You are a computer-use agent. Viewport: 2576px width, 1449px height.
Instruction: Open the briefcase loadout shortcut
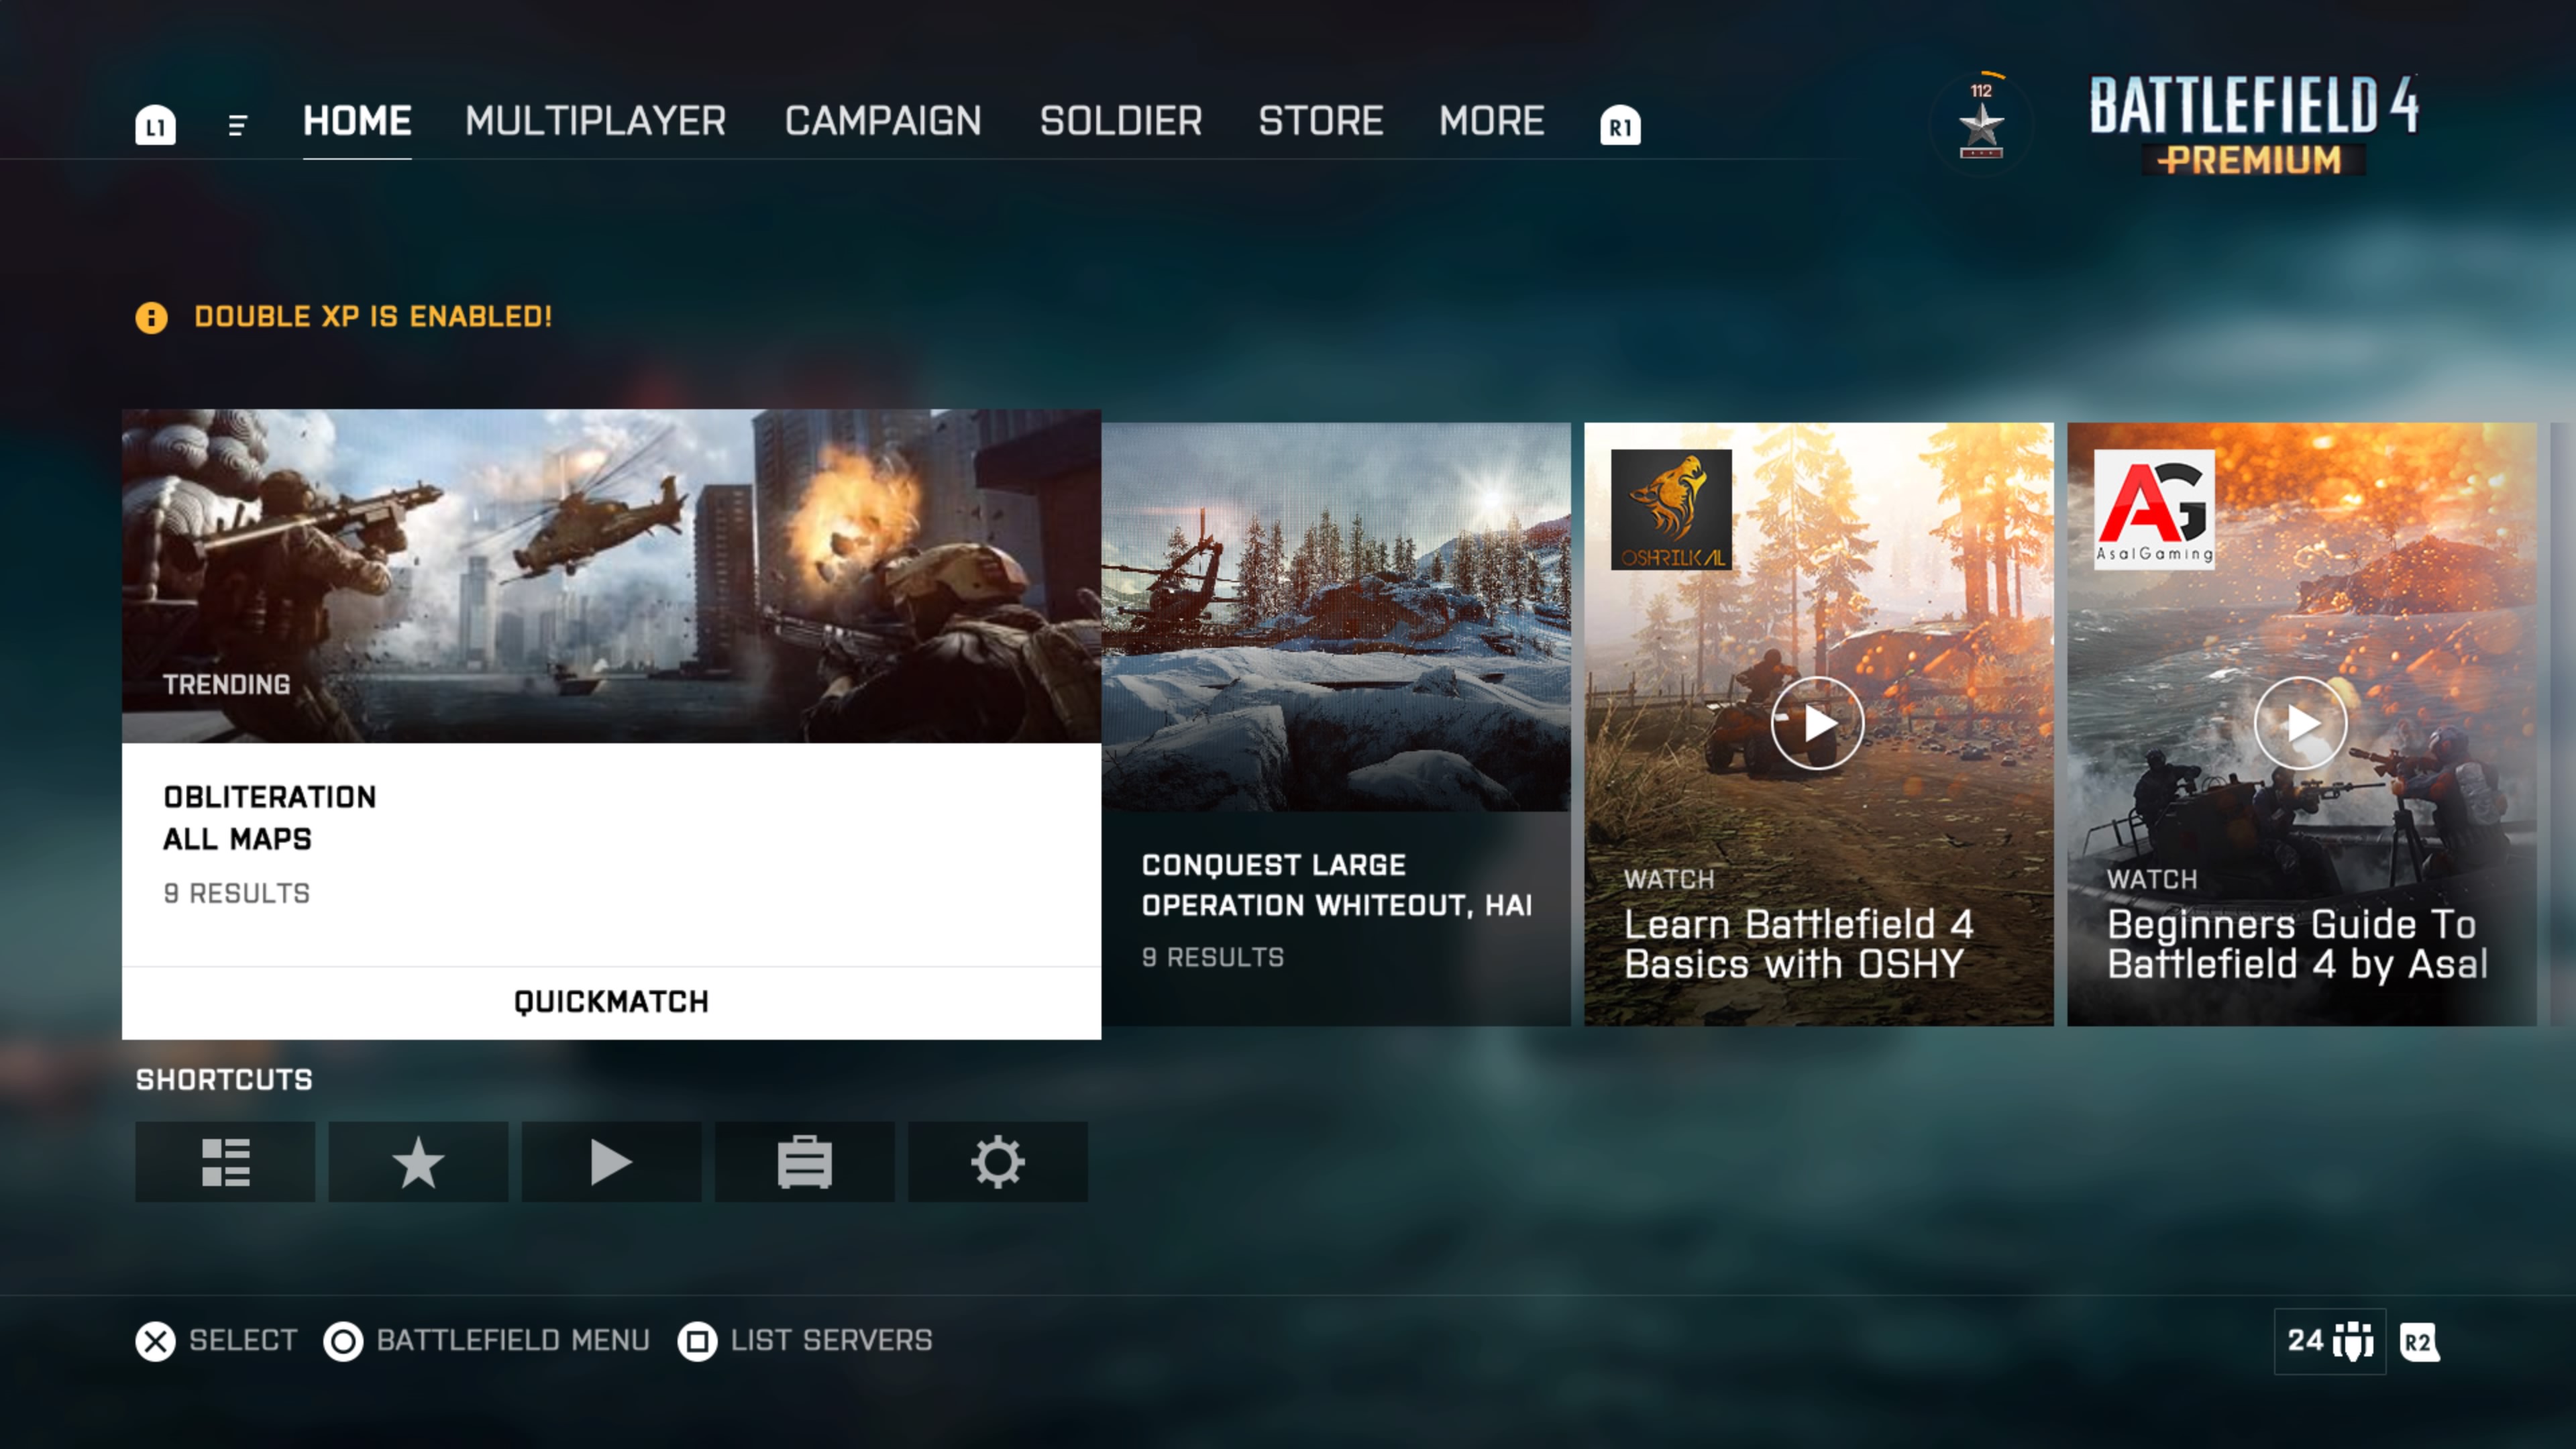pos(804,1162)
